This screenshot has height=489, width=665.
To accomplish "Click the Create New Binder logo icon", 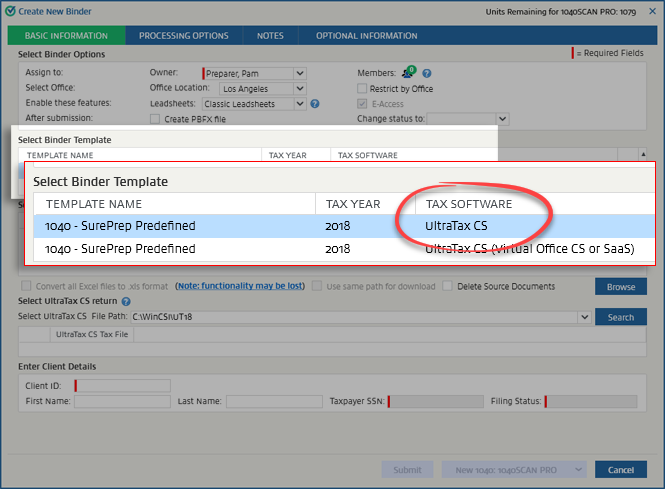I will pyautogui.click(x=9, y=9).
